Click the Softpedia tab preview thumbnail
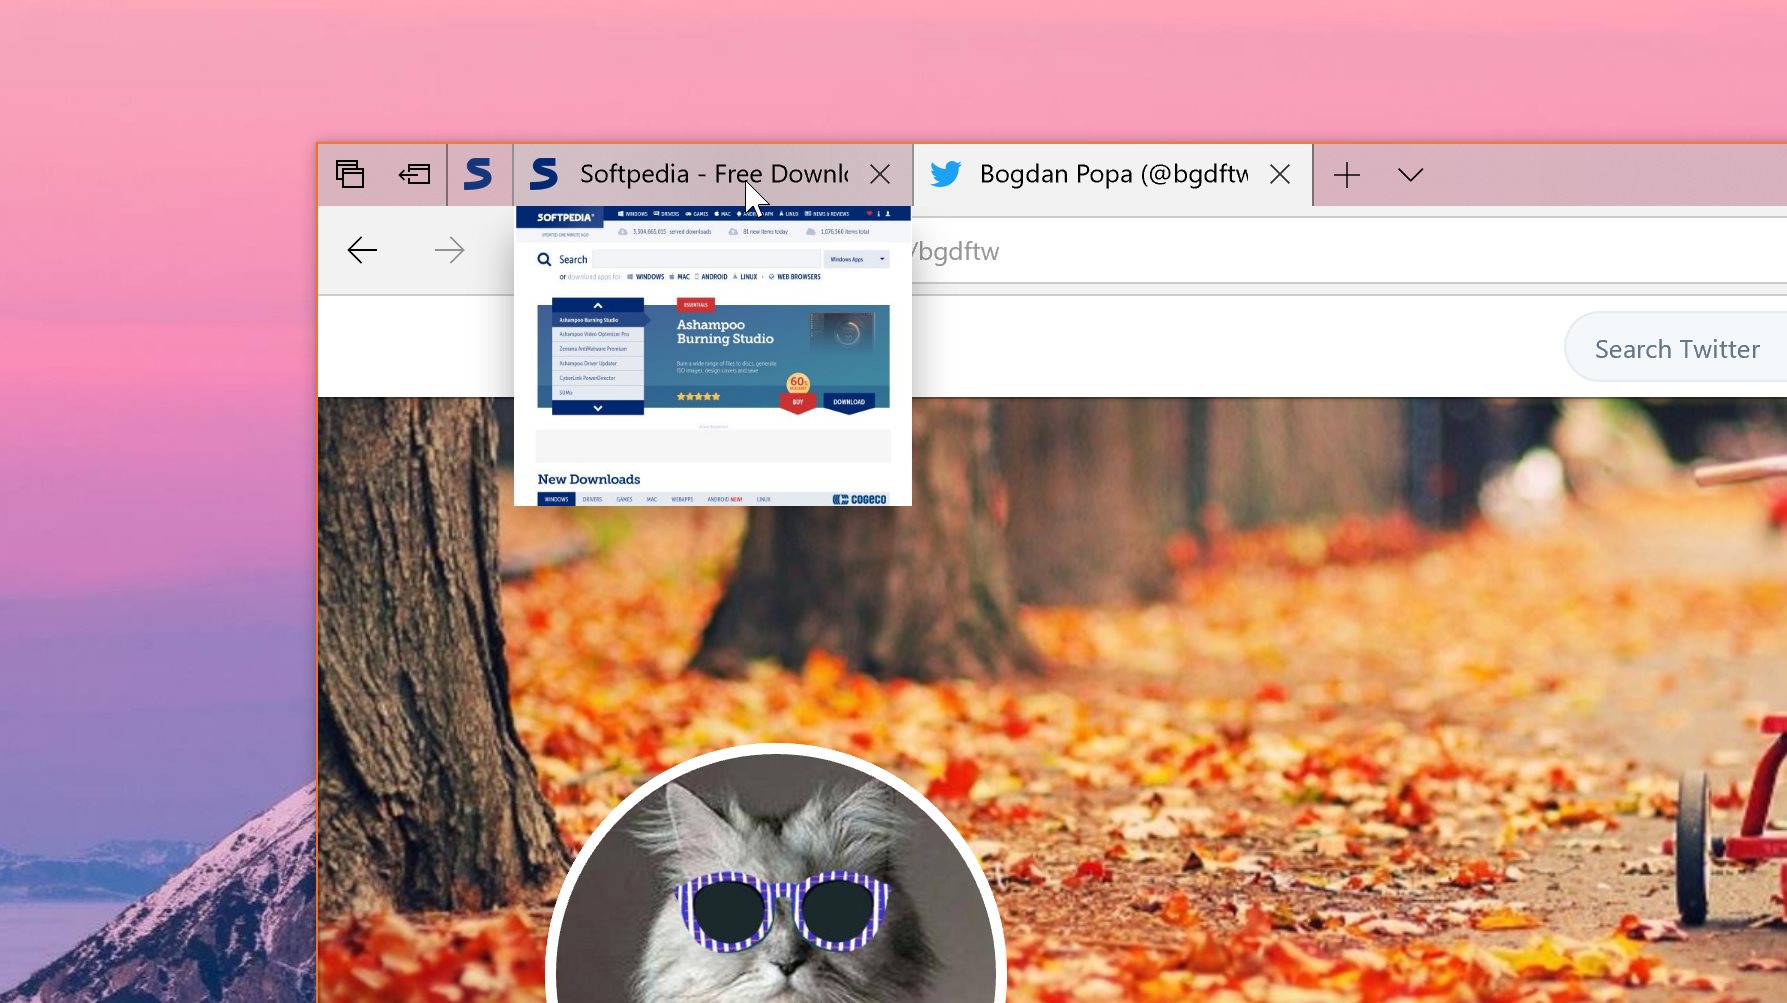 [713, 356]
